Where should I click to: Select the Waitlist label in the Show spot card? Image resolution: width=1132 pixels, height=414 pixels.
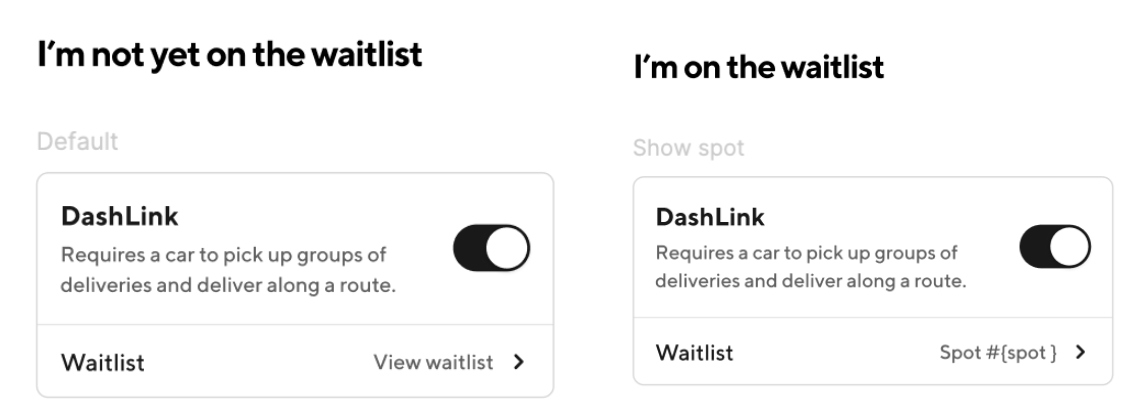coord(694,352)
